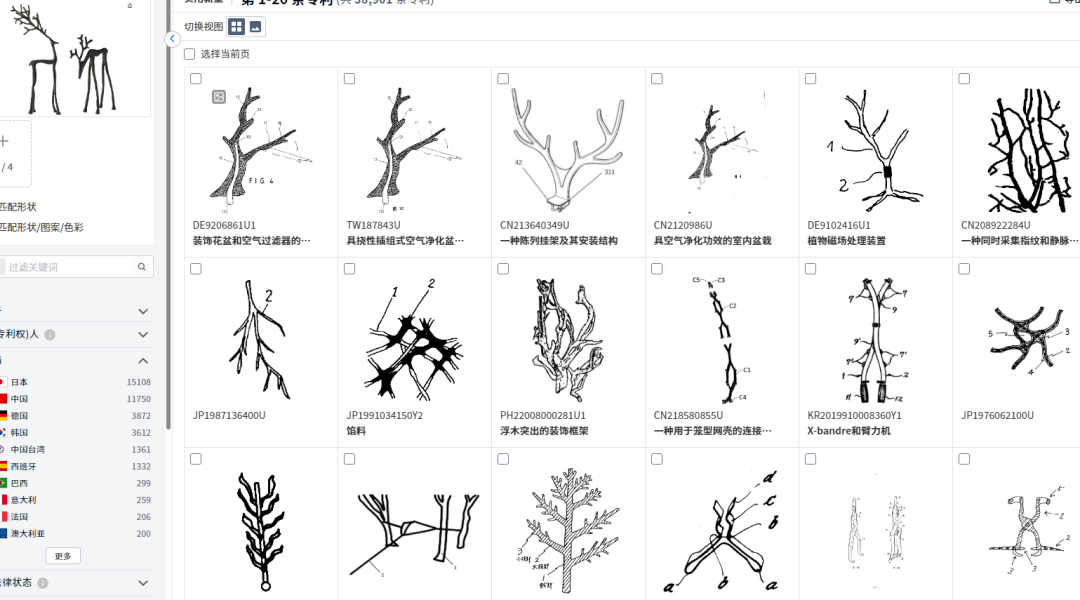Click the search magnifier in keyword filter
The image size is (1080, 600).
click(141, 267)
